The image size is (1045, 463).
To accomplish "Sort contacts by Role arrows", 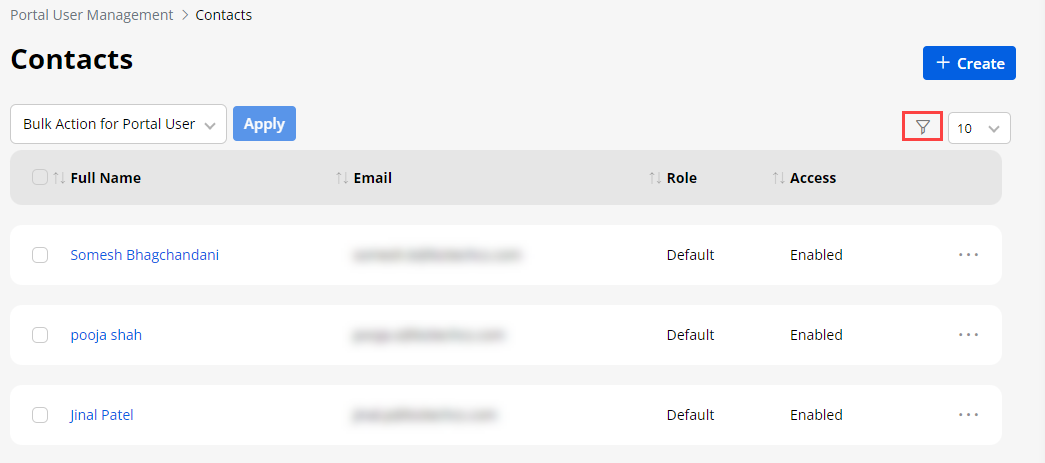I will click(x=655, y=178).
